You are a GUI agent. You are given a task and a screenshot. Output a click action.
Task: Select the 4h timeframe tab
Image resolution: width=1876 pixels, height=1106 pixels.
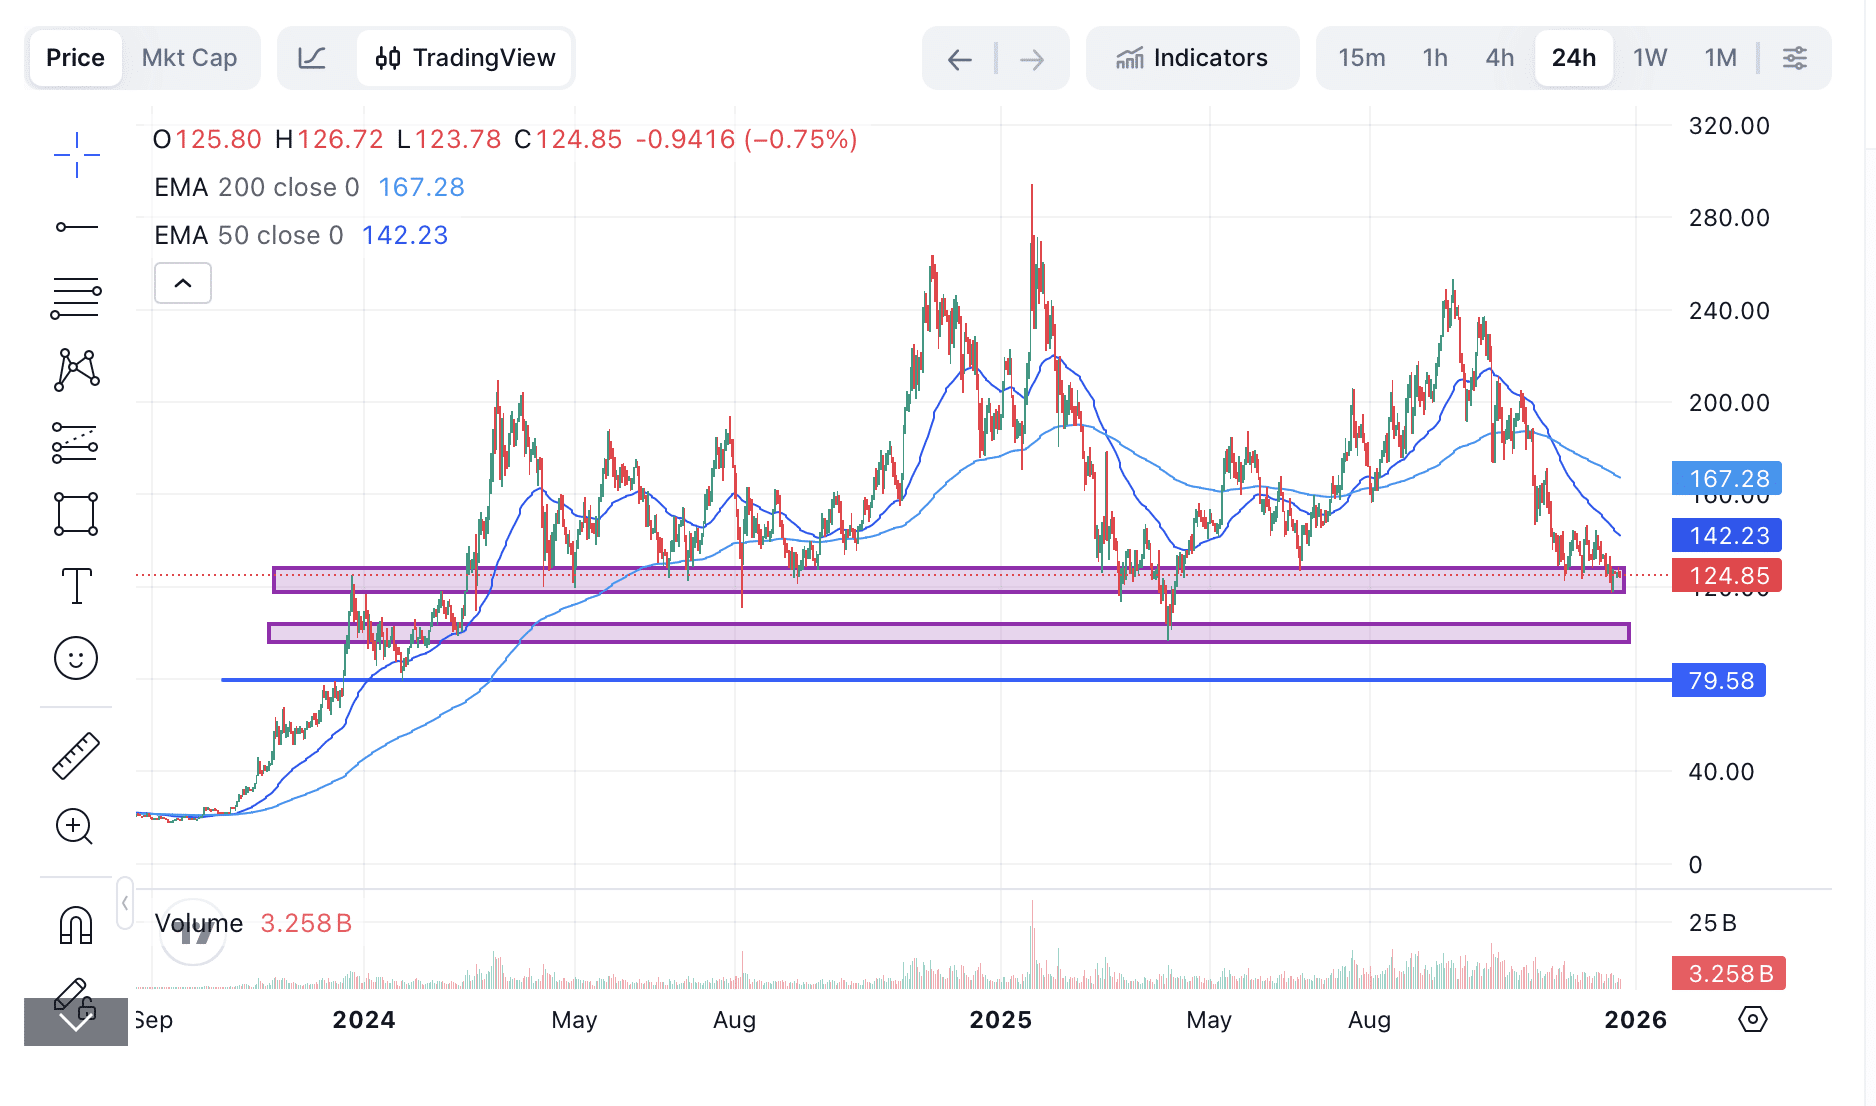click(1499, 58)
